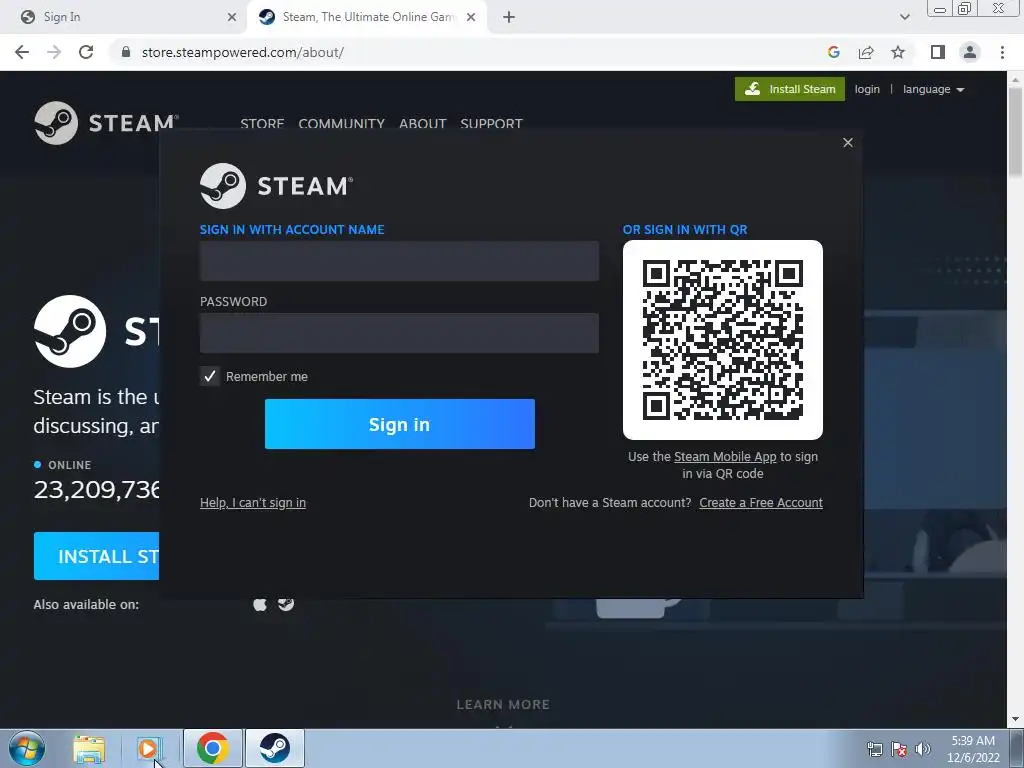Image resolution: width=1024 pixels, height=768 pixels.
Task: Open Chrome profile avatar
Action: coord(970,52)
